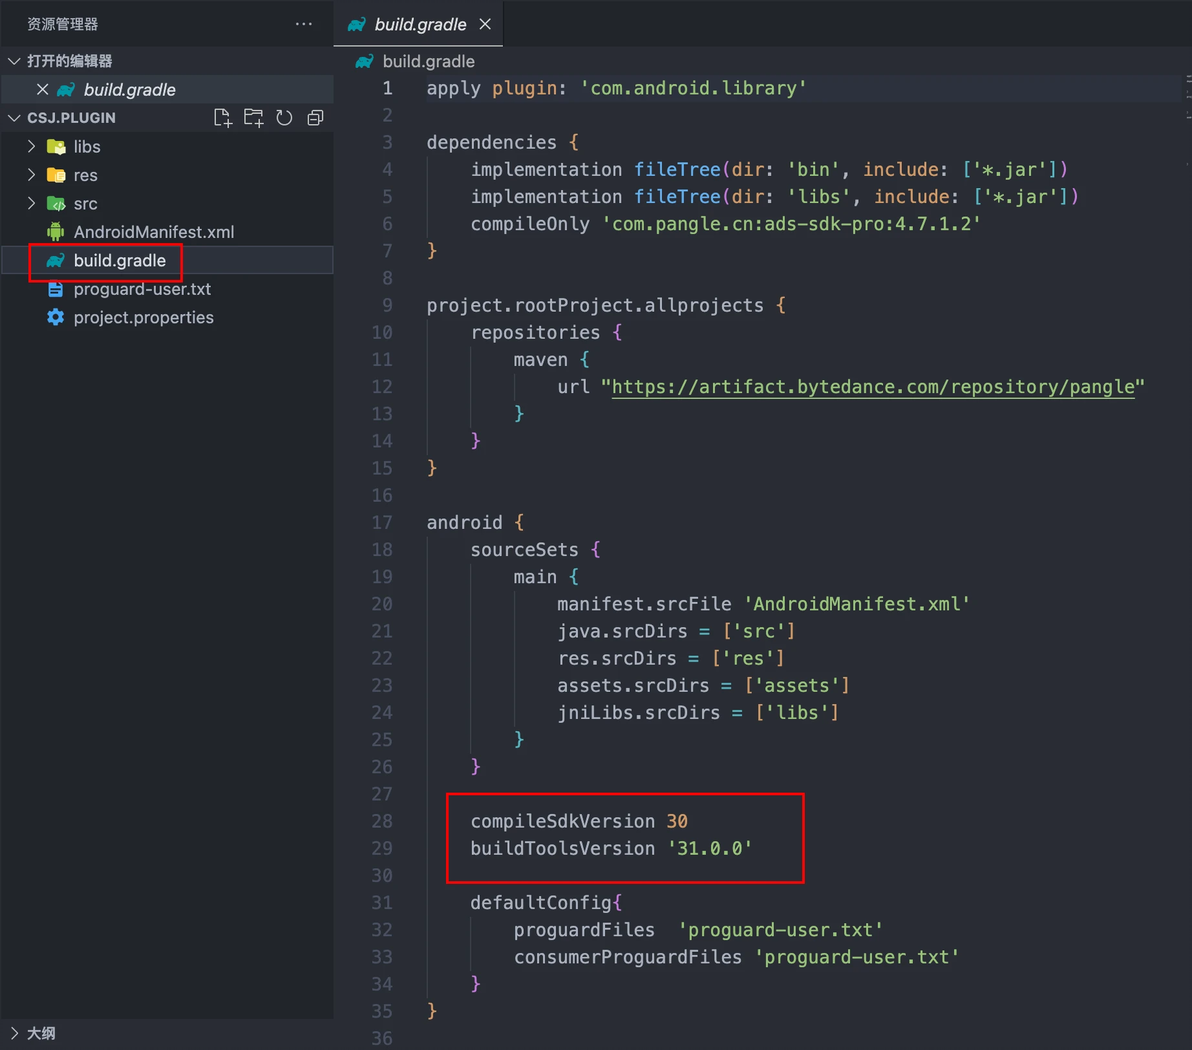Collapse all folders using the collapse icon
This screenshot has width=1192, height=1050.
click(x=315, y=118)
